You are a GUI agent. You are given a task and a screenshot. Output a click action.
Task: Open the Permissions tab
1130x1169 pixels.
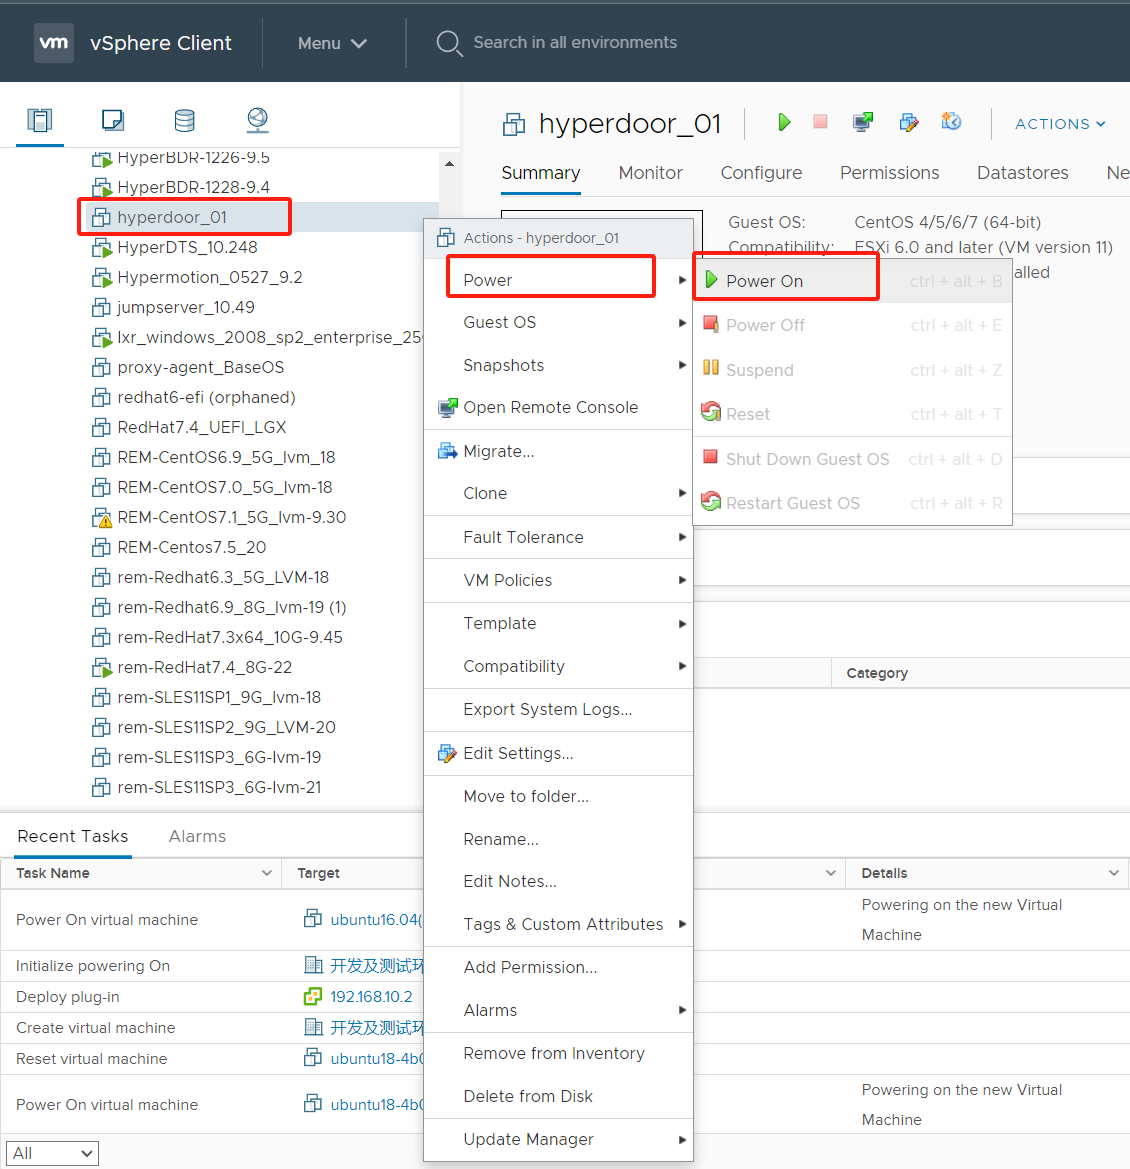tap(889, 173)
